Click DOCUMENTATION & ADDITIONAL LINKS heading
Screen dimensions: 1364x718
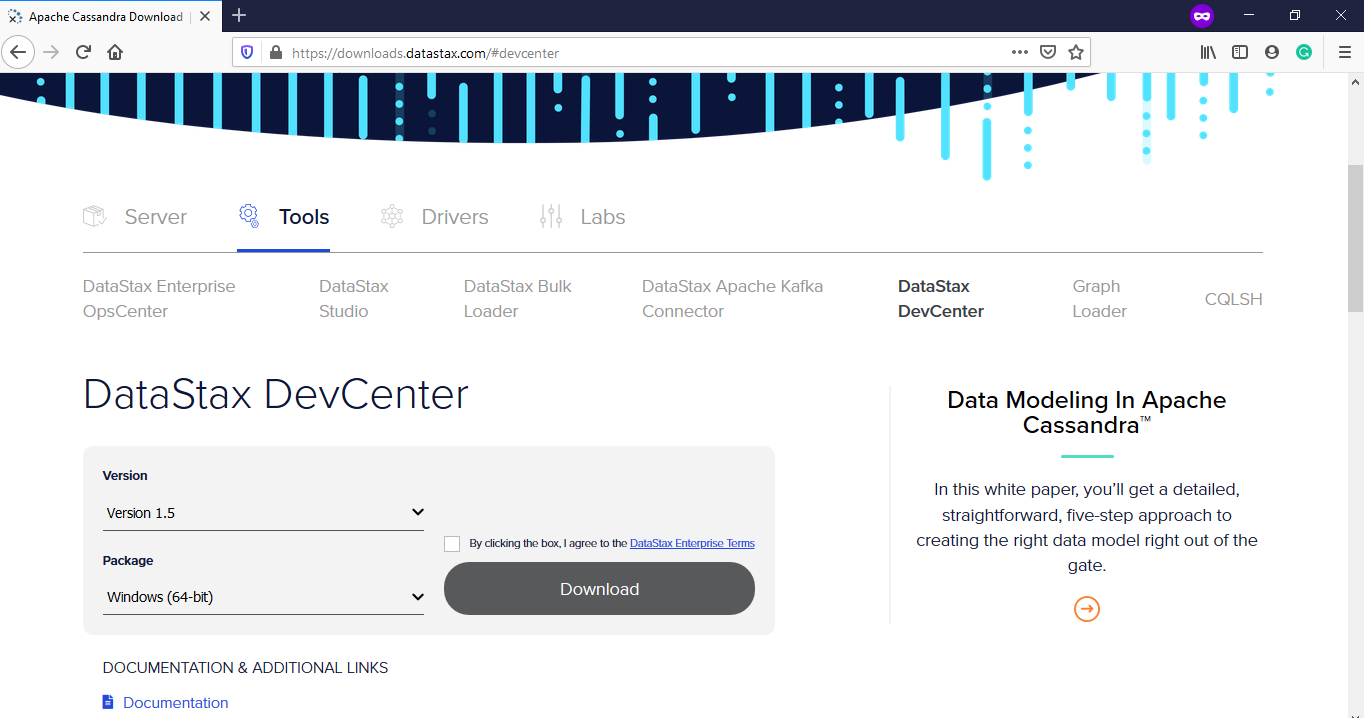[245, 668]
